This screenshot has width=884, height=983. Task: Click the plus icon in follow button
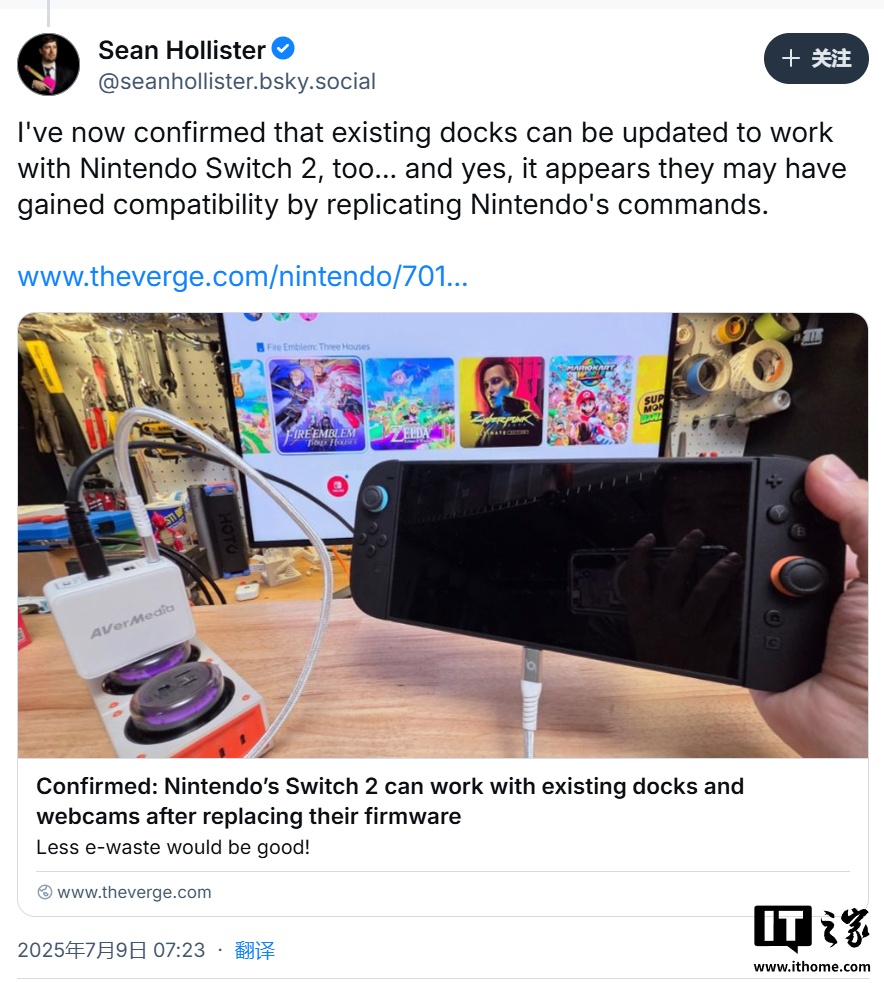[x=791, y=58]
